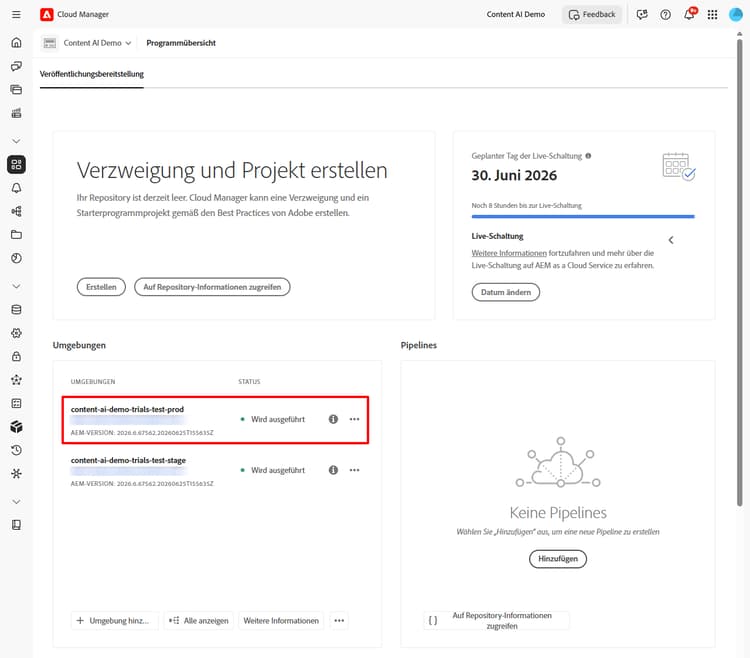Click the Live-Schaltung blue progress bar
The width and height of the screenshot is (750, 658).
point(583,217)
